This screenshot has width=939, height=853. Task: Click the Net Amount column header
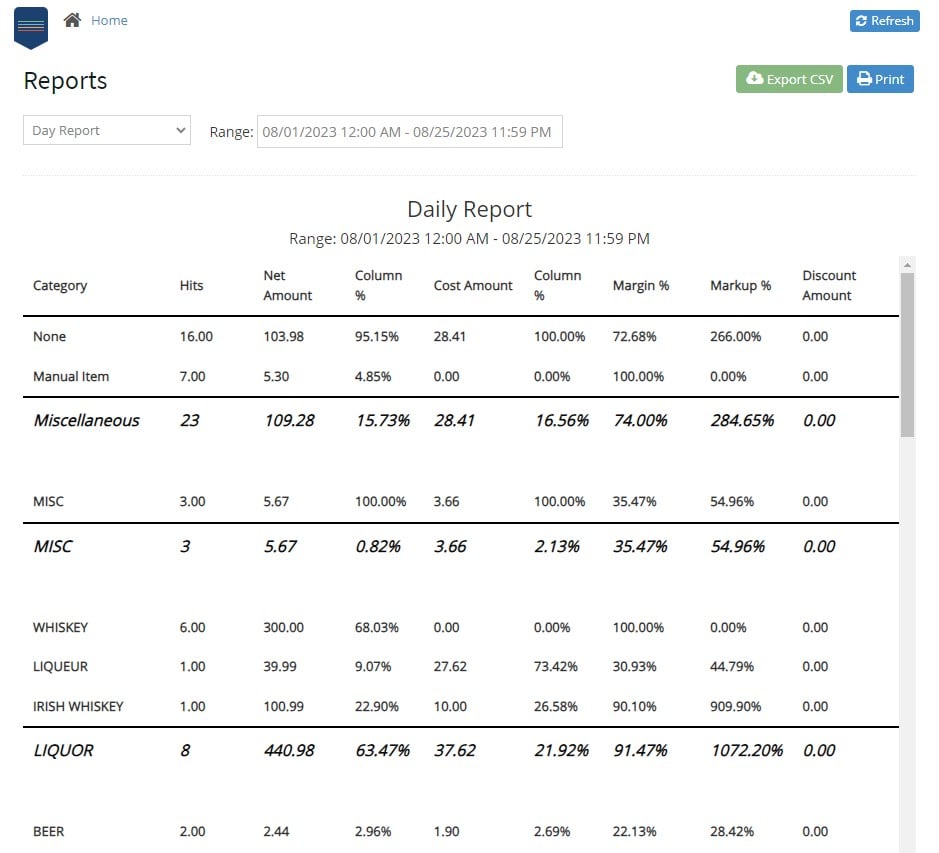[x=288, y=285]
